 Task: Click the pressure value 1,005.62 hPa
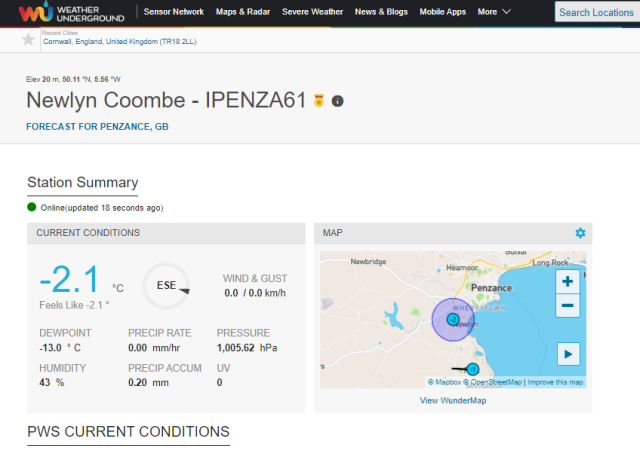coord(247,348)
